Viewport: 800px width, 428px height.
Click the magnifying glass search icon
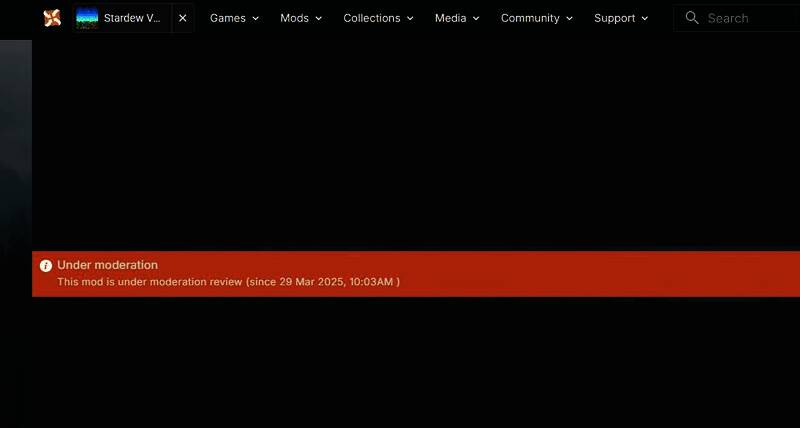(x=692, y=18)
